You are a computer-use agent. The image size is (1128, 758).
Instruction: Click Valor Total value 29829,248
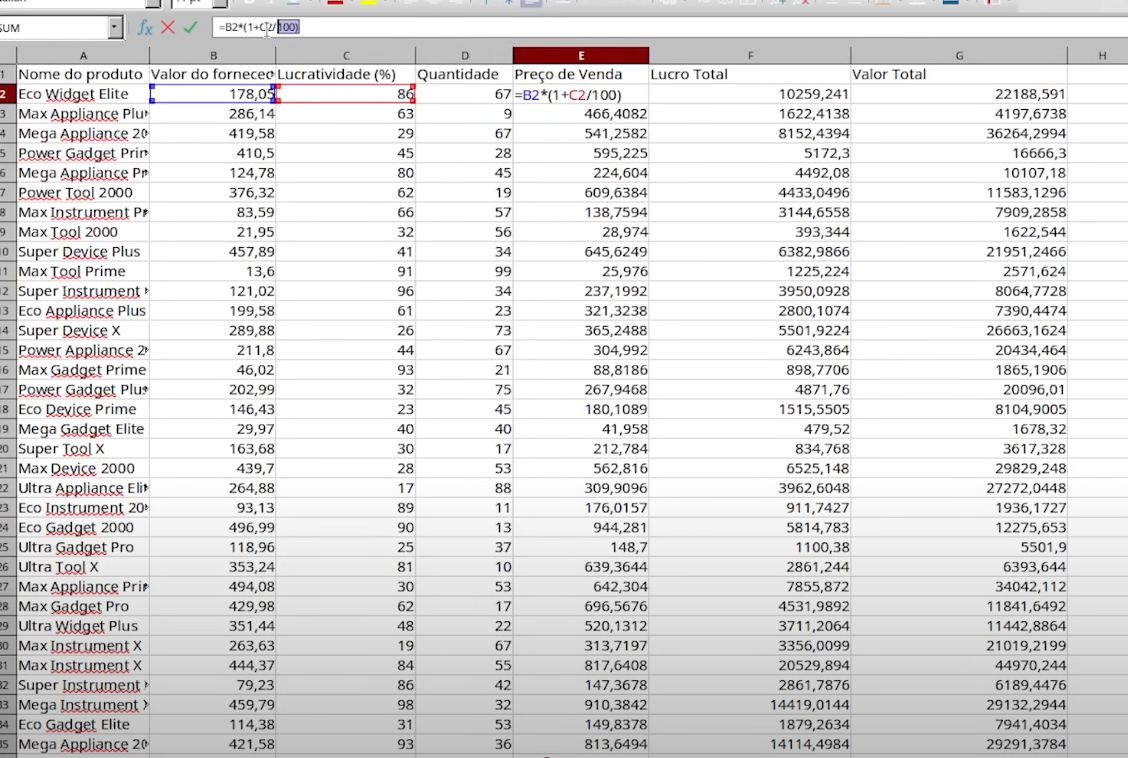959,468
